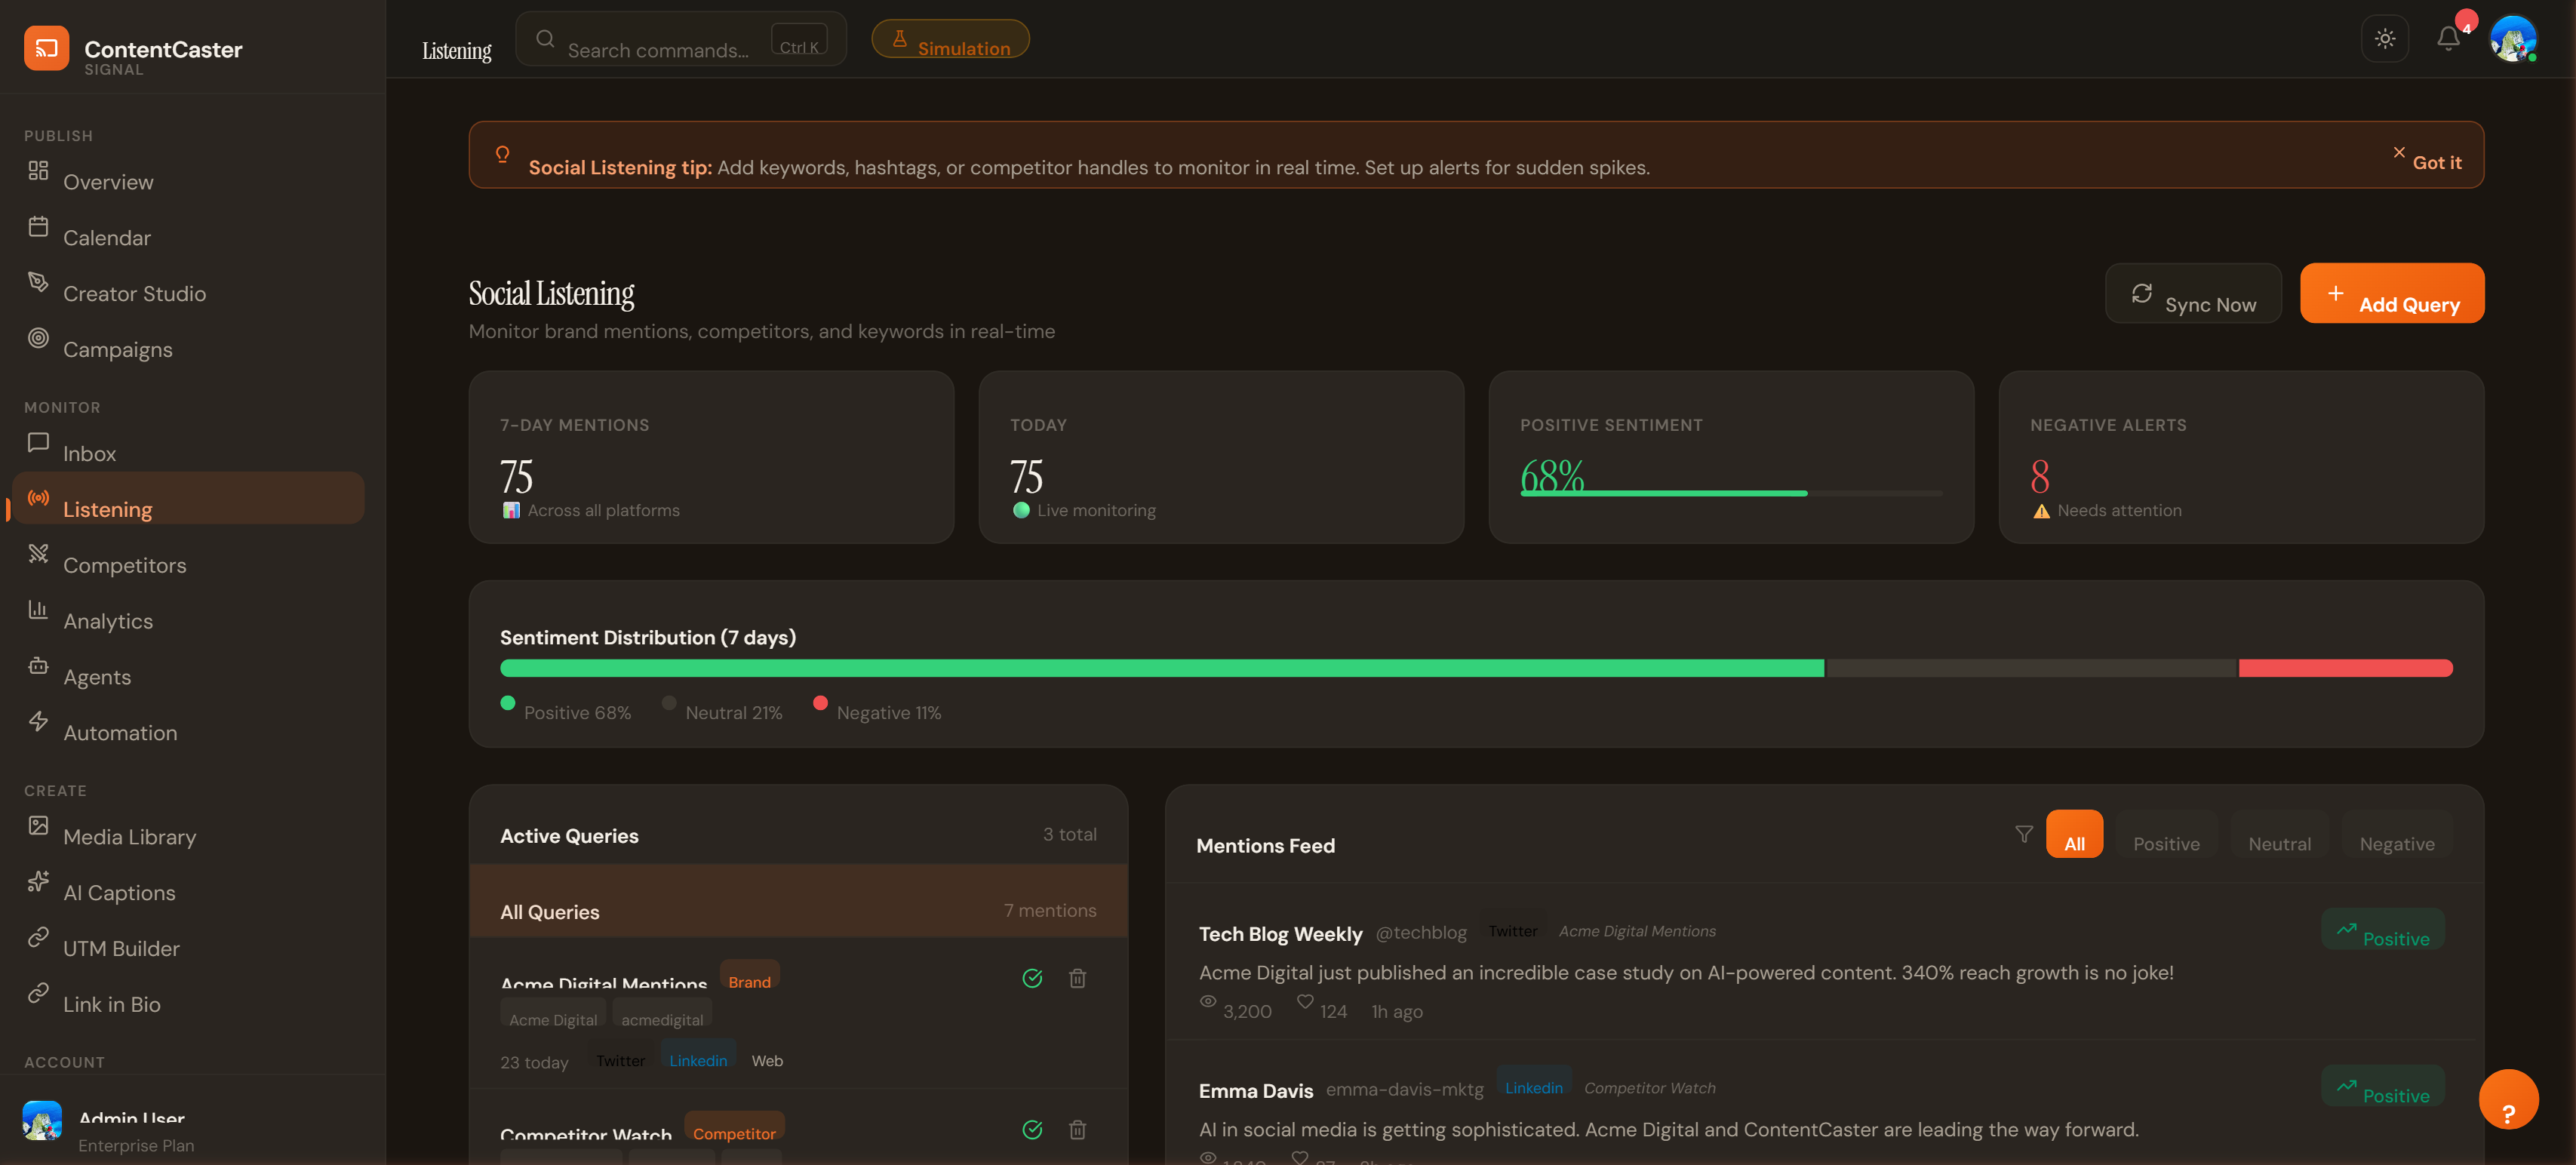Click the ContentCaster logo icon
This screenshot has height=1165, width=2576.
[x=46, y=48]
